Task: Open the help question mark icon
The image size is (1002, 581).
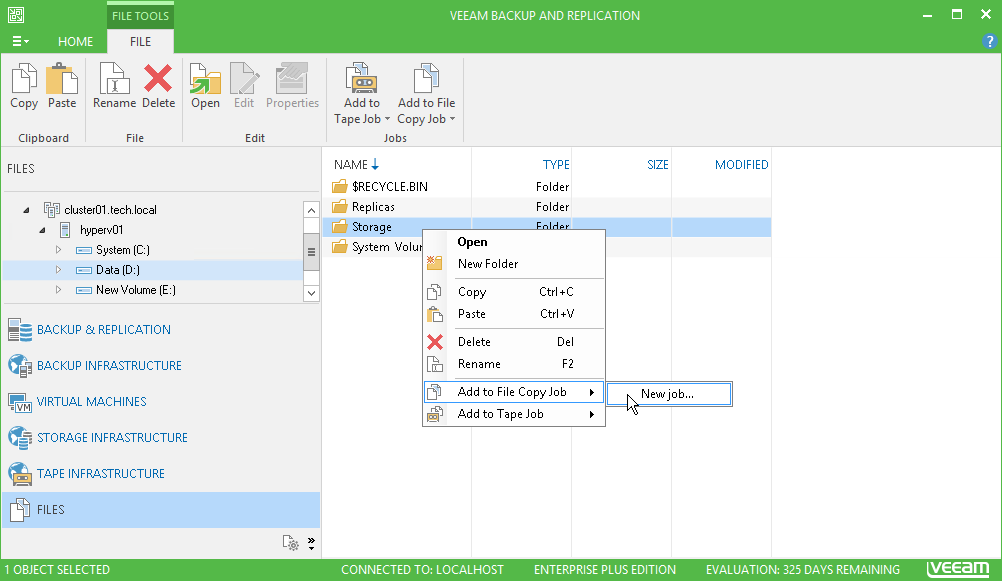Action: tap(989, 42)
